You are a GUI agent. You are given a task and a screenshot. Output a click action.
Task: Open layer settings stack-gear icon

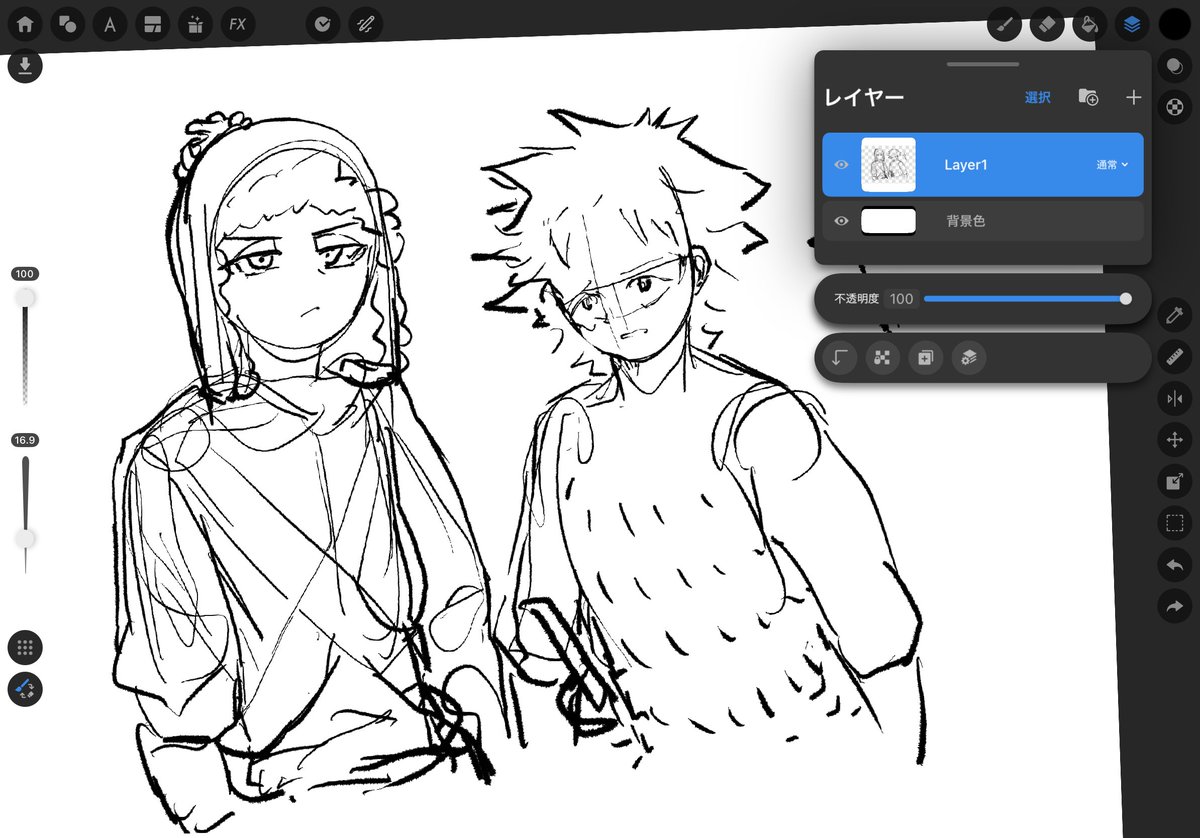(968, 358)
